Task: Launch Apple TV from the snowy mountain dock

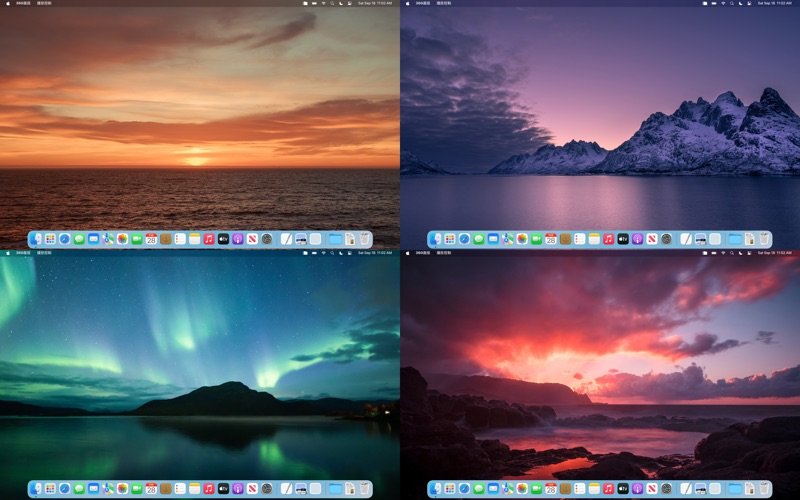Action: pos(623,239)
